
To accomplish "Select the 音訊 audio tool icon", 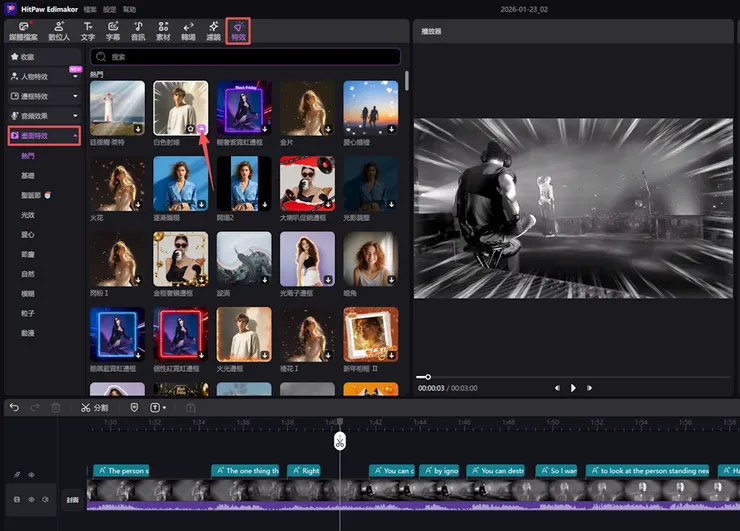I will 138,30.
